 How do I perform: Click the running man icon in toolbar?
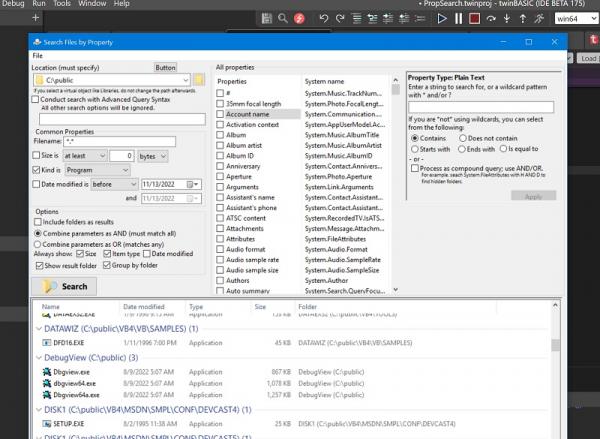coord(539,18)
